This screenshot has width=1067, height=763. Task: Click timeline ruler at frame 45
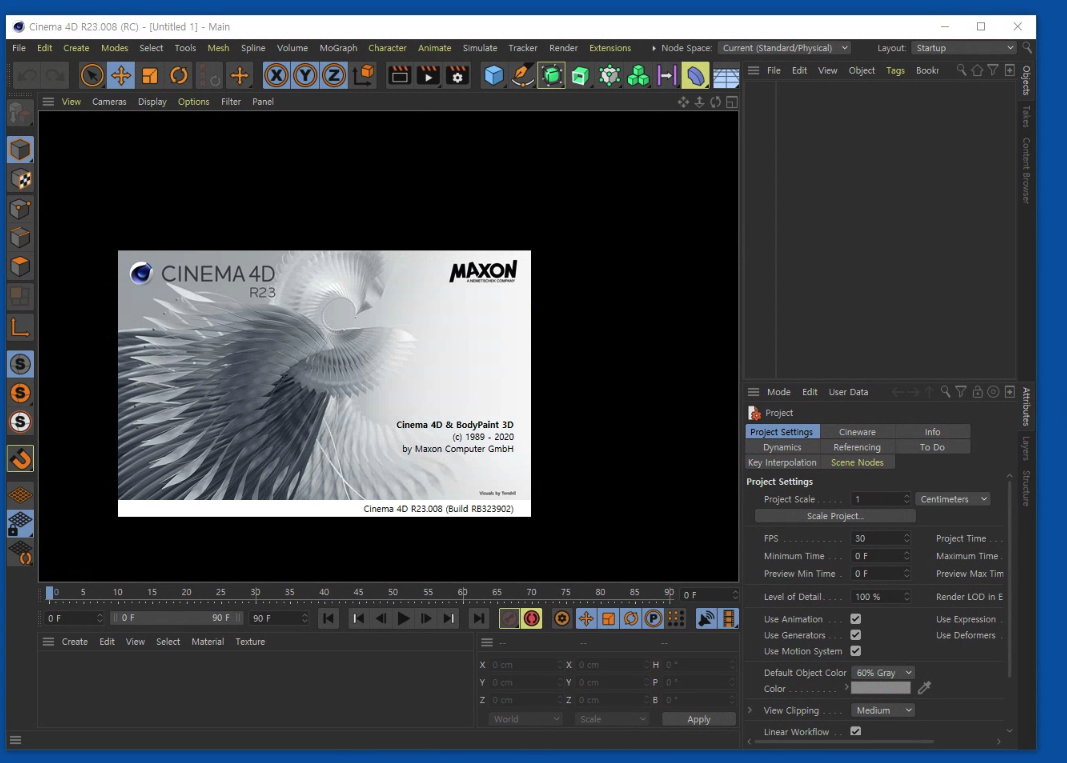coord(359,592)
